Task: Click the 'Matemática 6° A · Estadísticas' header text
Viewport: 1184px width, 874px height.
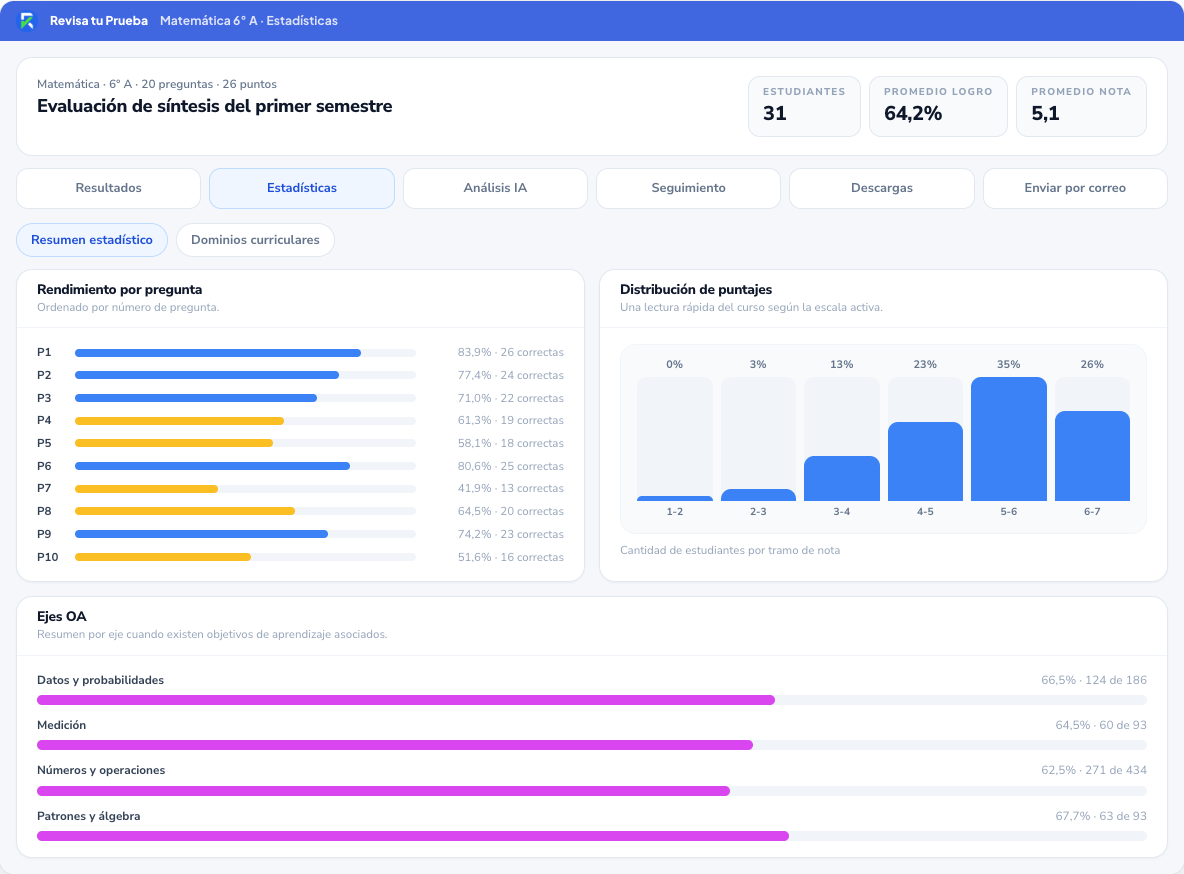Action: pyautogui.click(x=249, y=20)
